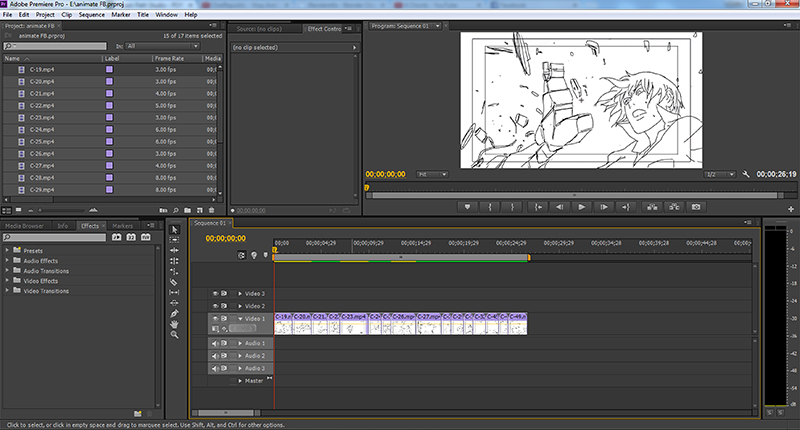This screenshot has height=430, width=800.
Task: Step back one frame
Action: 560,207
